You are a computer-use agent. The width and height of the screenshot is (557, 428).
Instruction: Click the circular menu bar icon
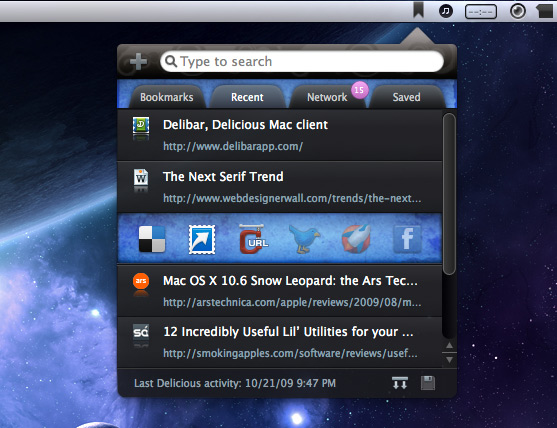(x=518, y=11)
